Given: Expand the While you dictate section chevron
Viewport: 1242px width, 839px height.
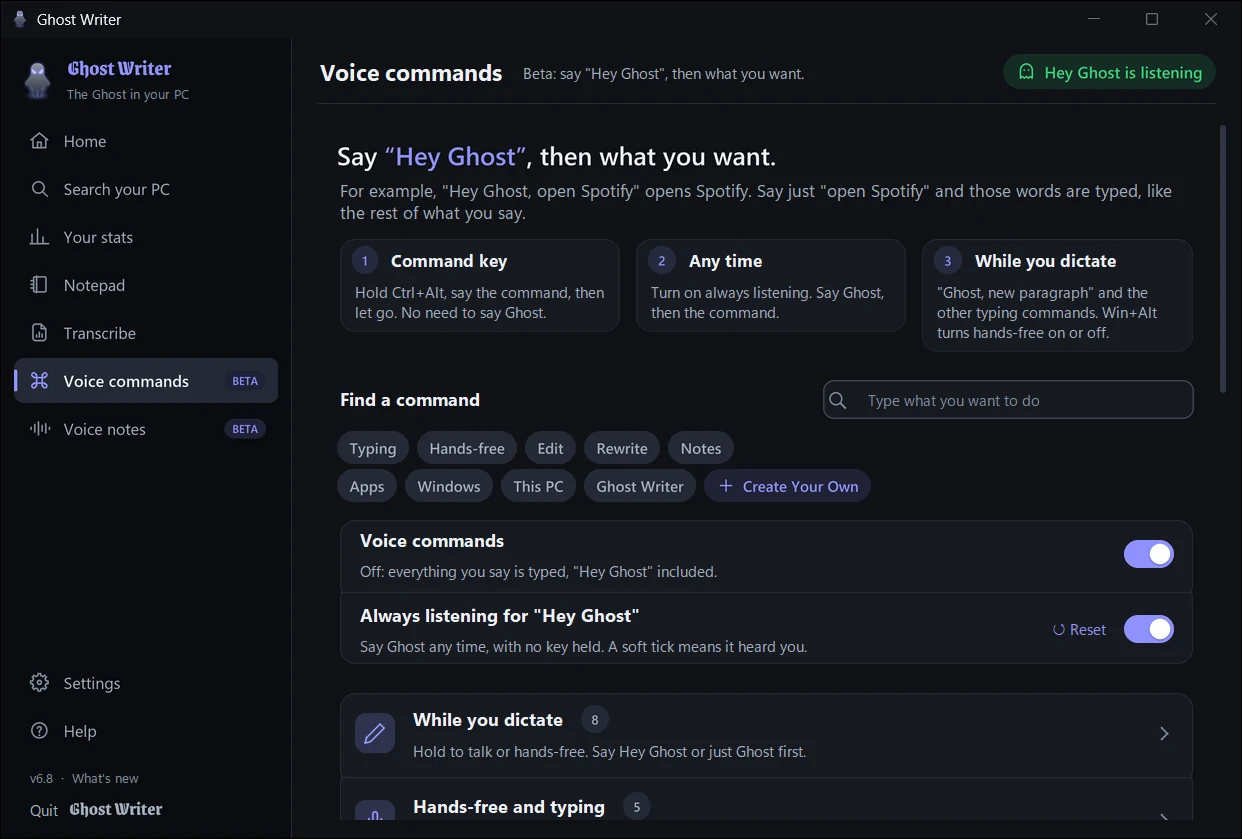Looking at the screenshot, I should coord(1164,734).
